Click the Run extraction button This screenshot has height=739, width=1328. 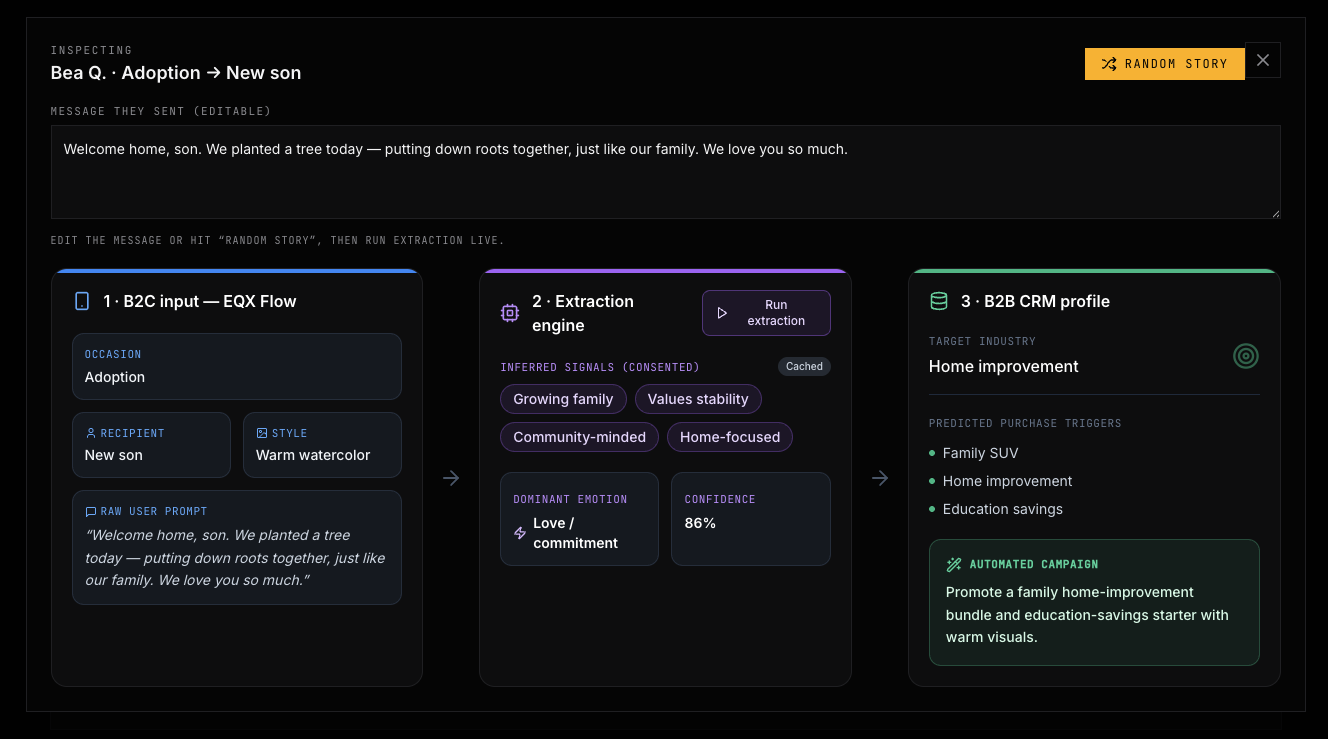pos(766,313)
